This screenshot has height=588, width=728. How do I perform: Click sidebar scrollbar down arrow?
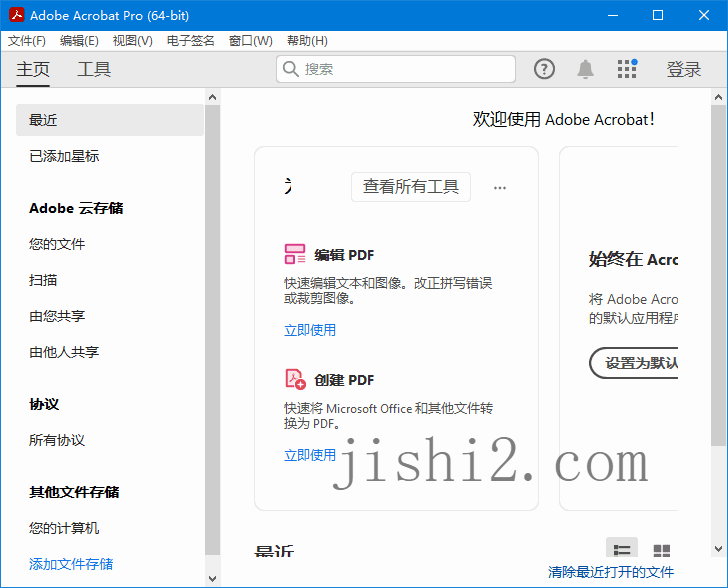click(x=213, y=579)
